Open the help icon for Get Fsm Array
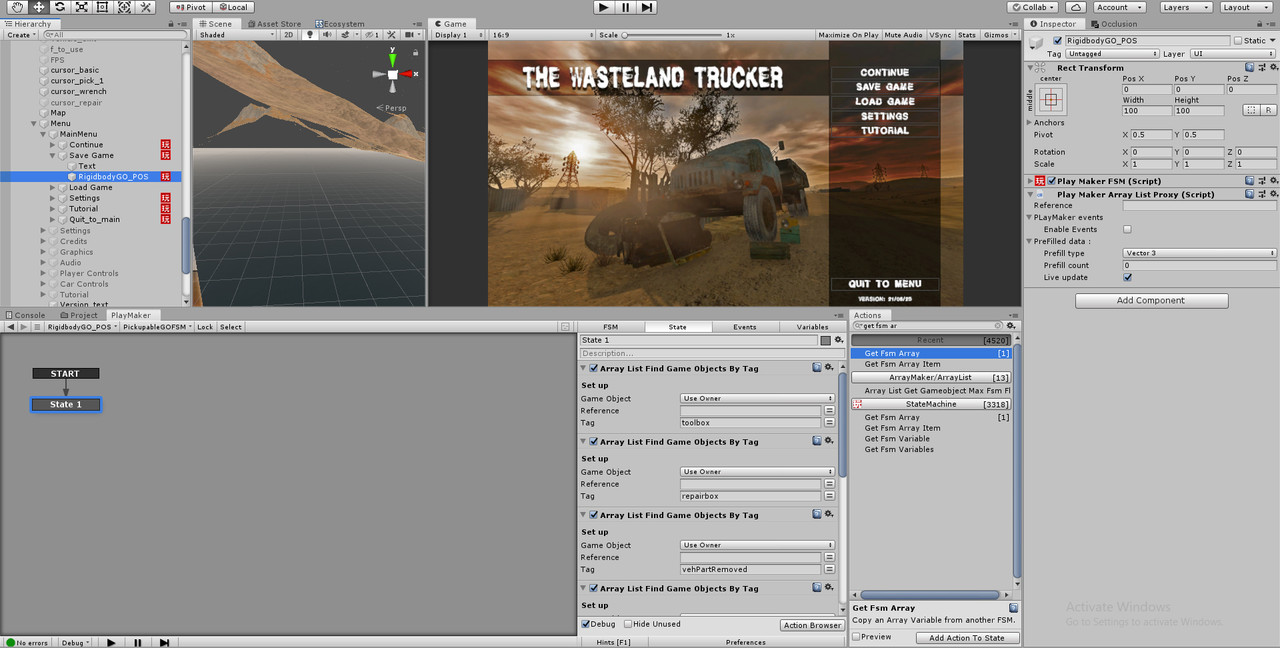The width and height of the screenshot is (1280, 648). (x=1014, y=608)
